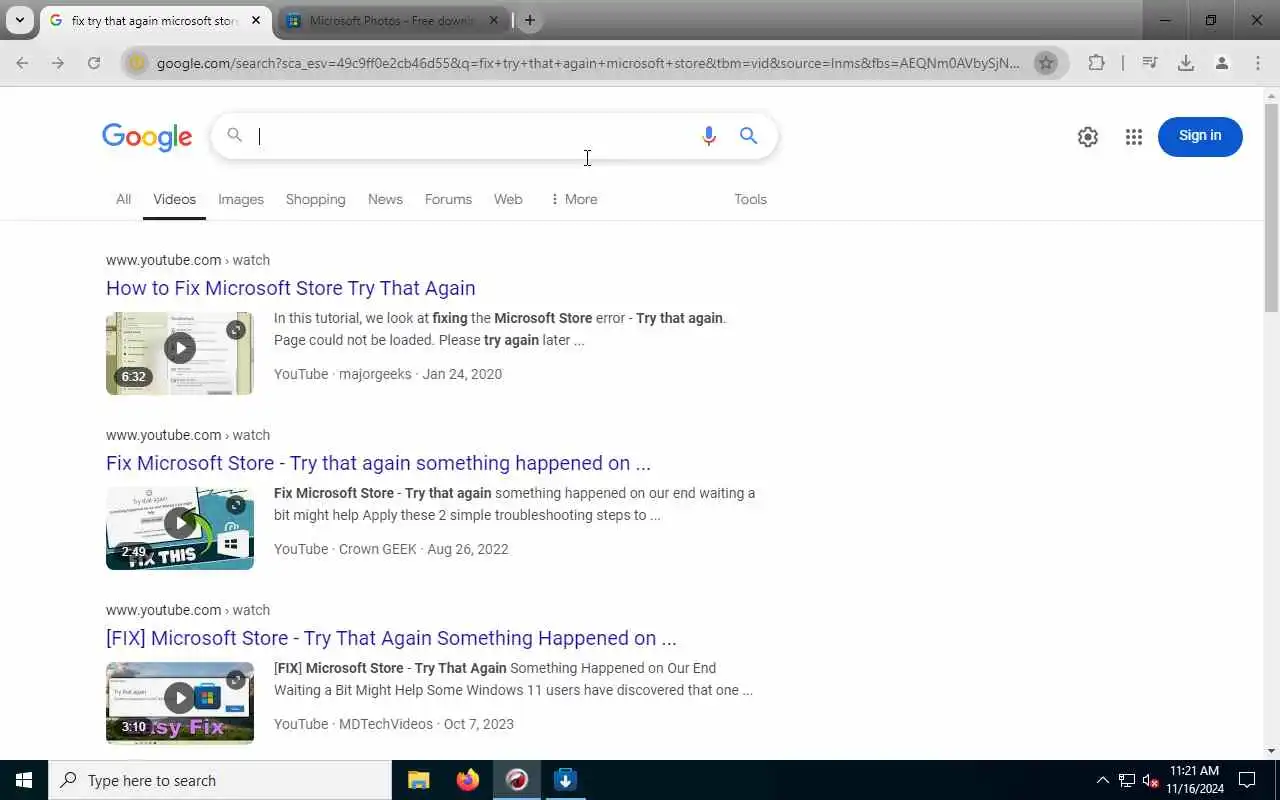Open media controls icon in toolbar

click(x=1150, y=63)
